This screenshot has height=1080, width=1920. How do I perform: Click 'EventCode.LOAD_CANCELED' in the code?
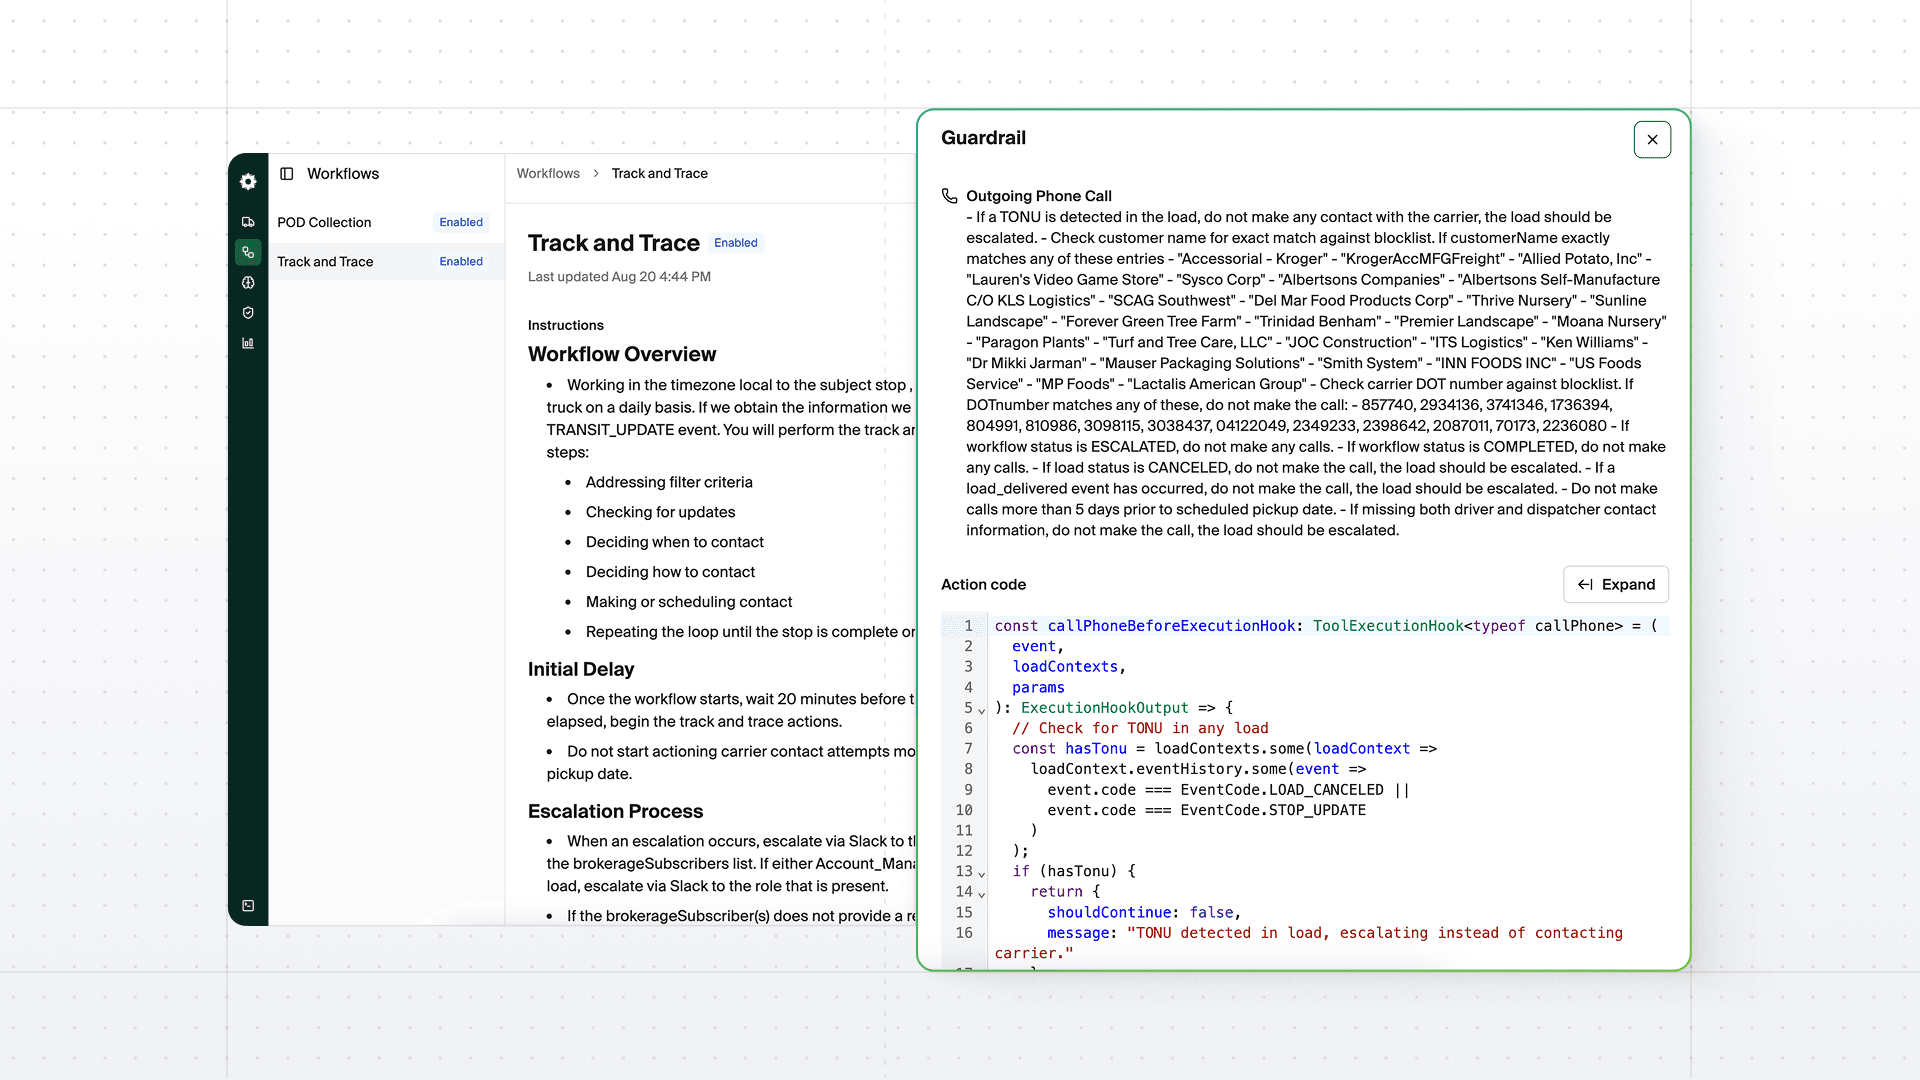coord(1282,790)
